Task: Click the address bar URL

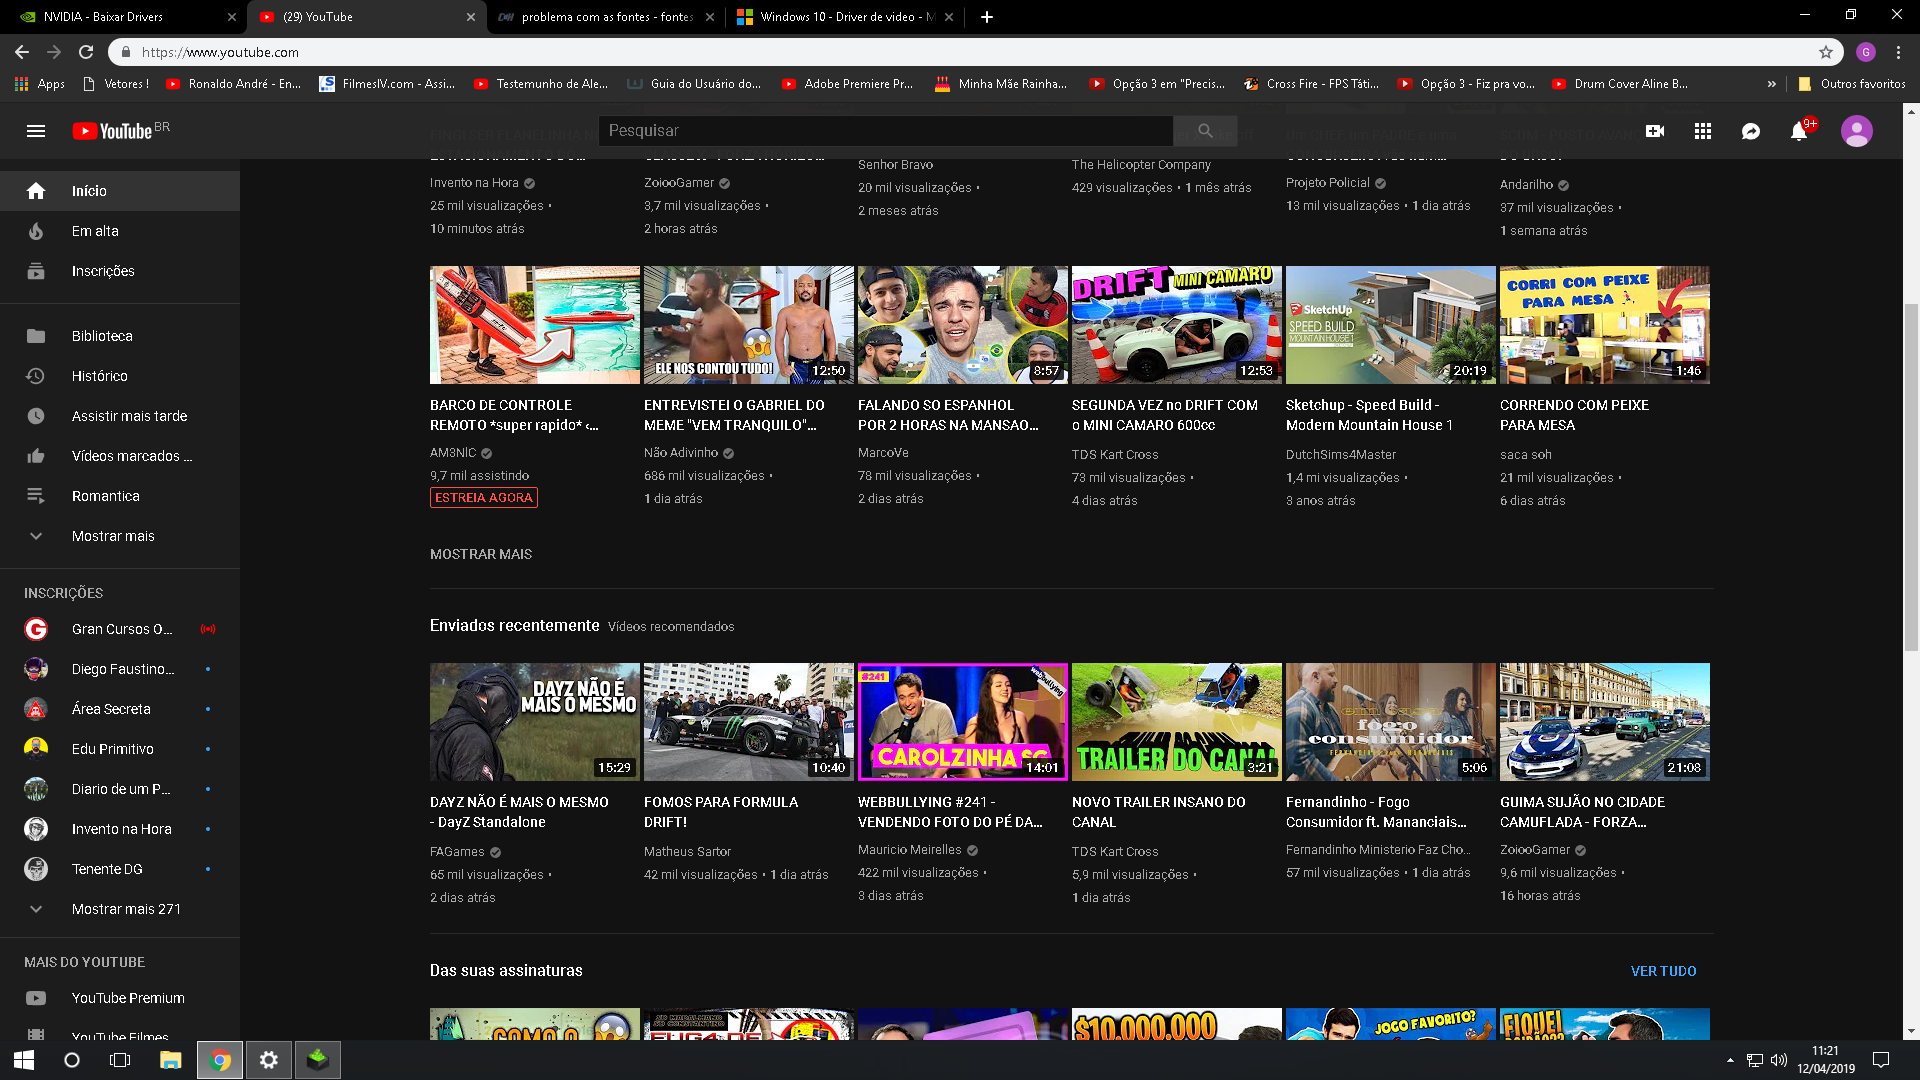Action: pos(220,52)
